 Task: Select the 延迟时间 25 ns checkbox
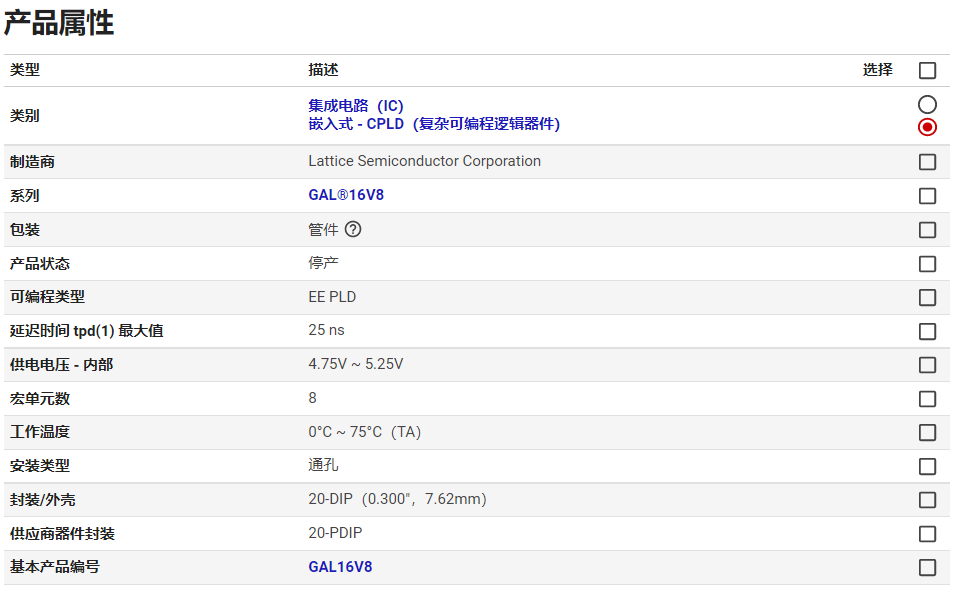(927, 331)
